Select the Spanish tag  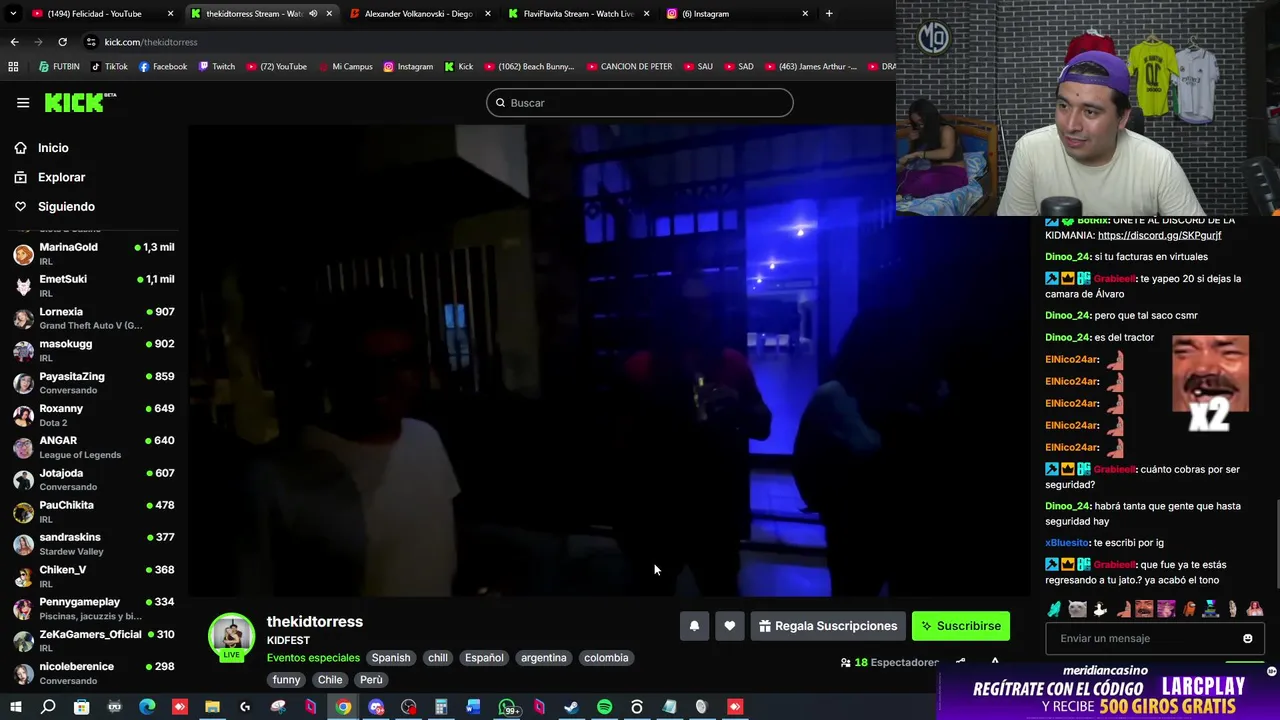point(391,658)
